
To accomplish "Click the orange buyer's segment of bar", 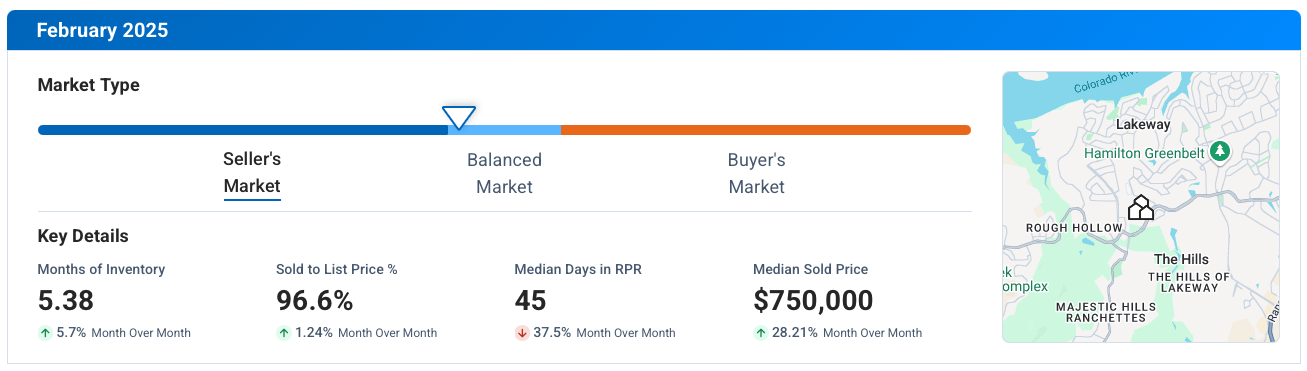I will pyautogui.click(x=766, y=130).
